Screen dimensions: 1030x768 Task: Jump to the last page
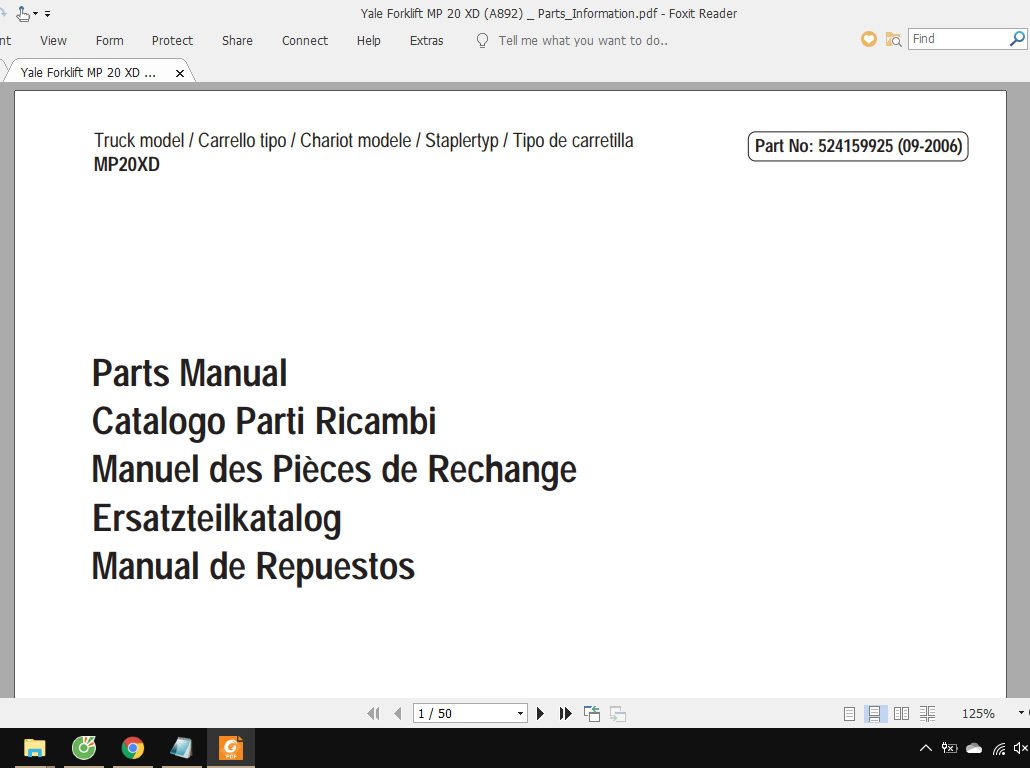click(565, 713)
